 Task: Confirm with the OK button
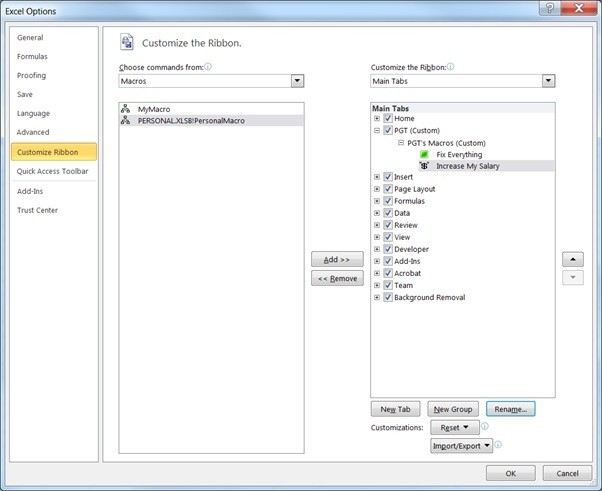[511, 473]
